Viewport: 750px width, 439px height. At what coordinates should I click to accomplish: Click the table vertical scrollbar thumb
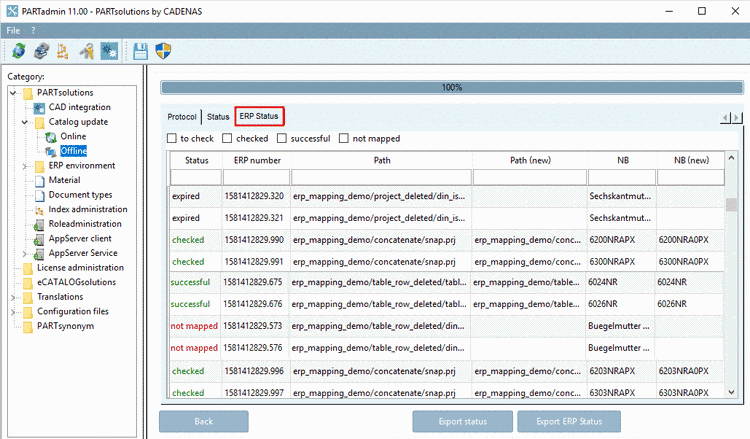pyautogui.click(x=731, y=205)
